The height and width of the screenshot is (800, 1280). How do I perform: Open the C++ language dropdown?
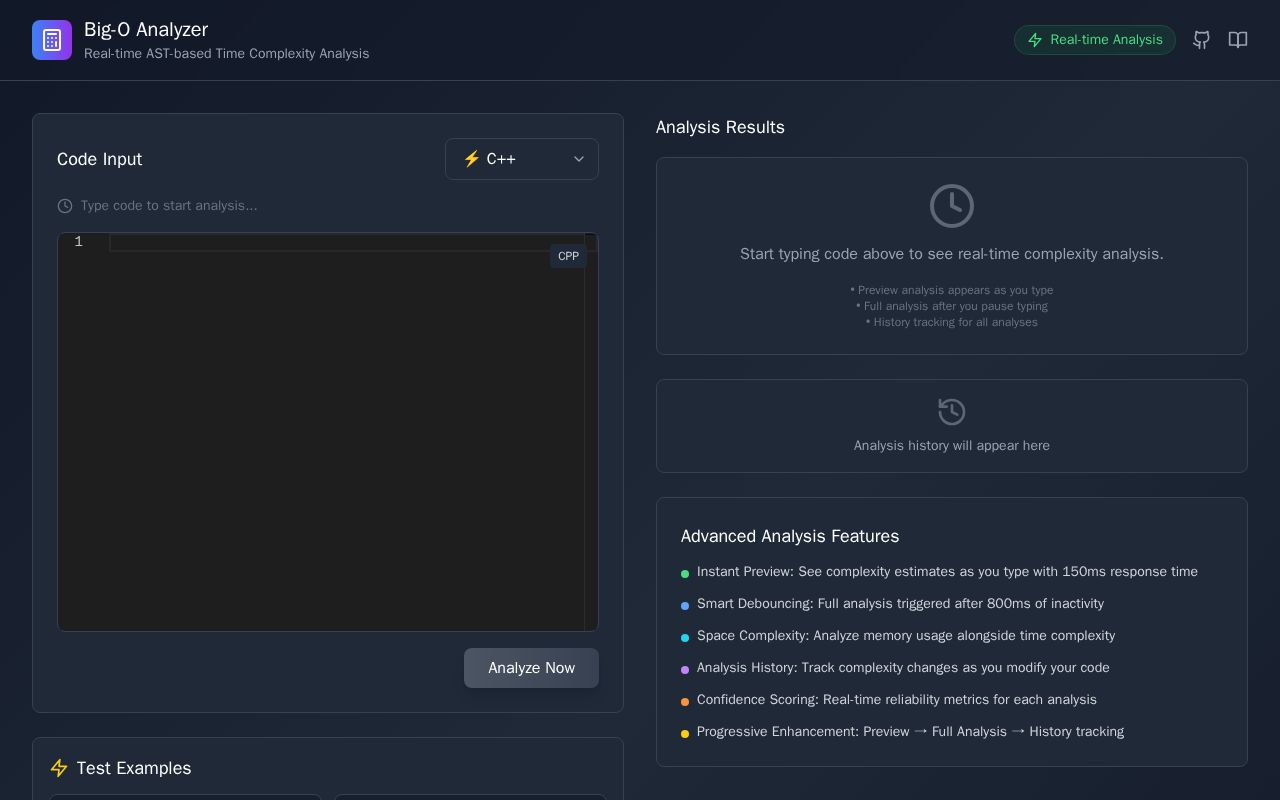[522, 159]
